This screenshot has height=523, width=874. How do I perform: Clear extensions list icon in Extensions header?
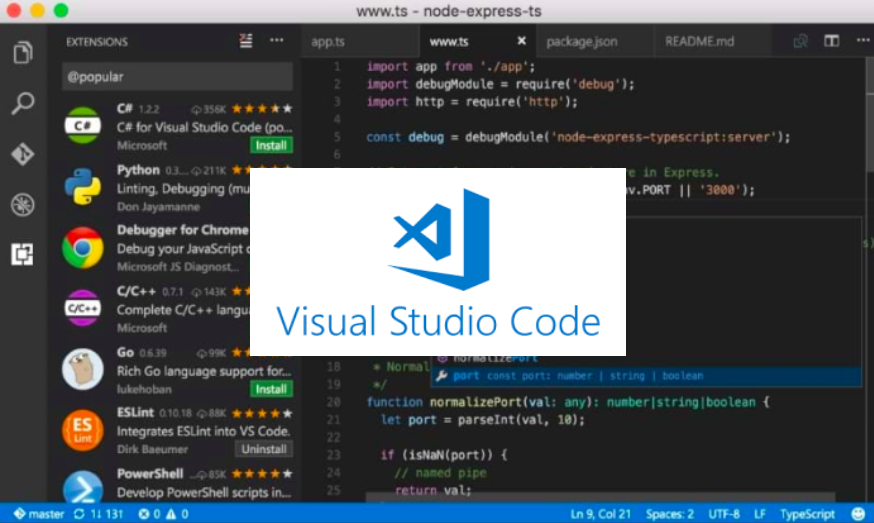246,41
